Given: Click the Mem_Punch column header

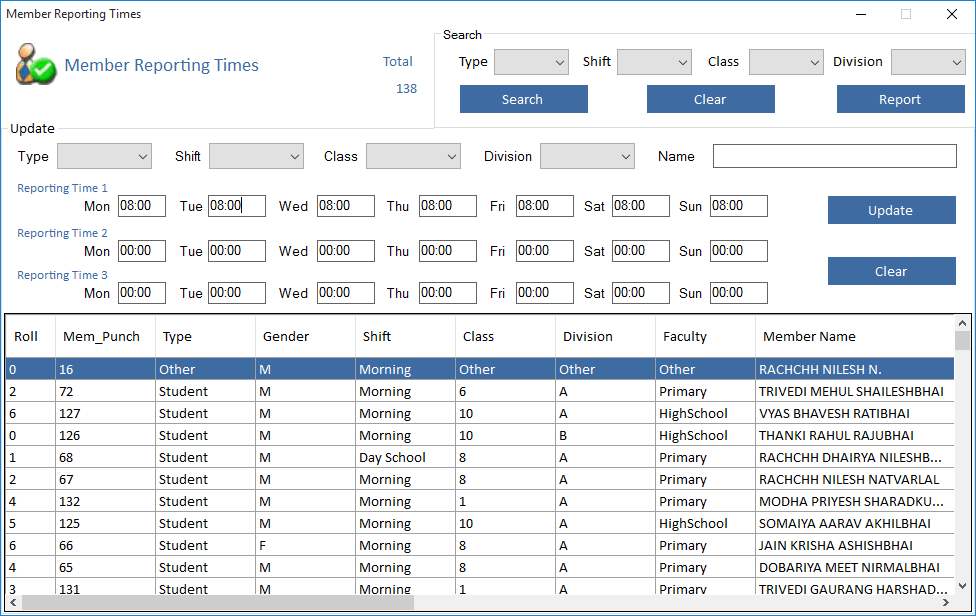Looking at the screenshot, I should (101, 336).
